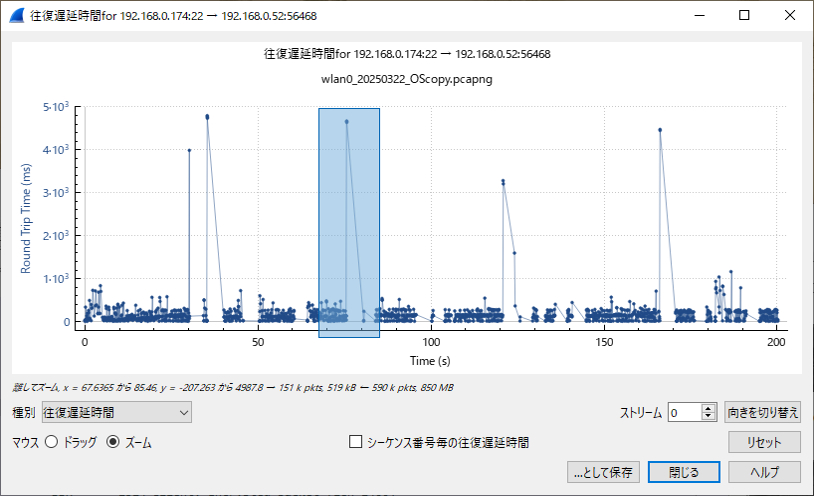The height and width of the screenshot is (496, 814).
Task: Click the 向きを切り替え button
Action: pos(762,412)
